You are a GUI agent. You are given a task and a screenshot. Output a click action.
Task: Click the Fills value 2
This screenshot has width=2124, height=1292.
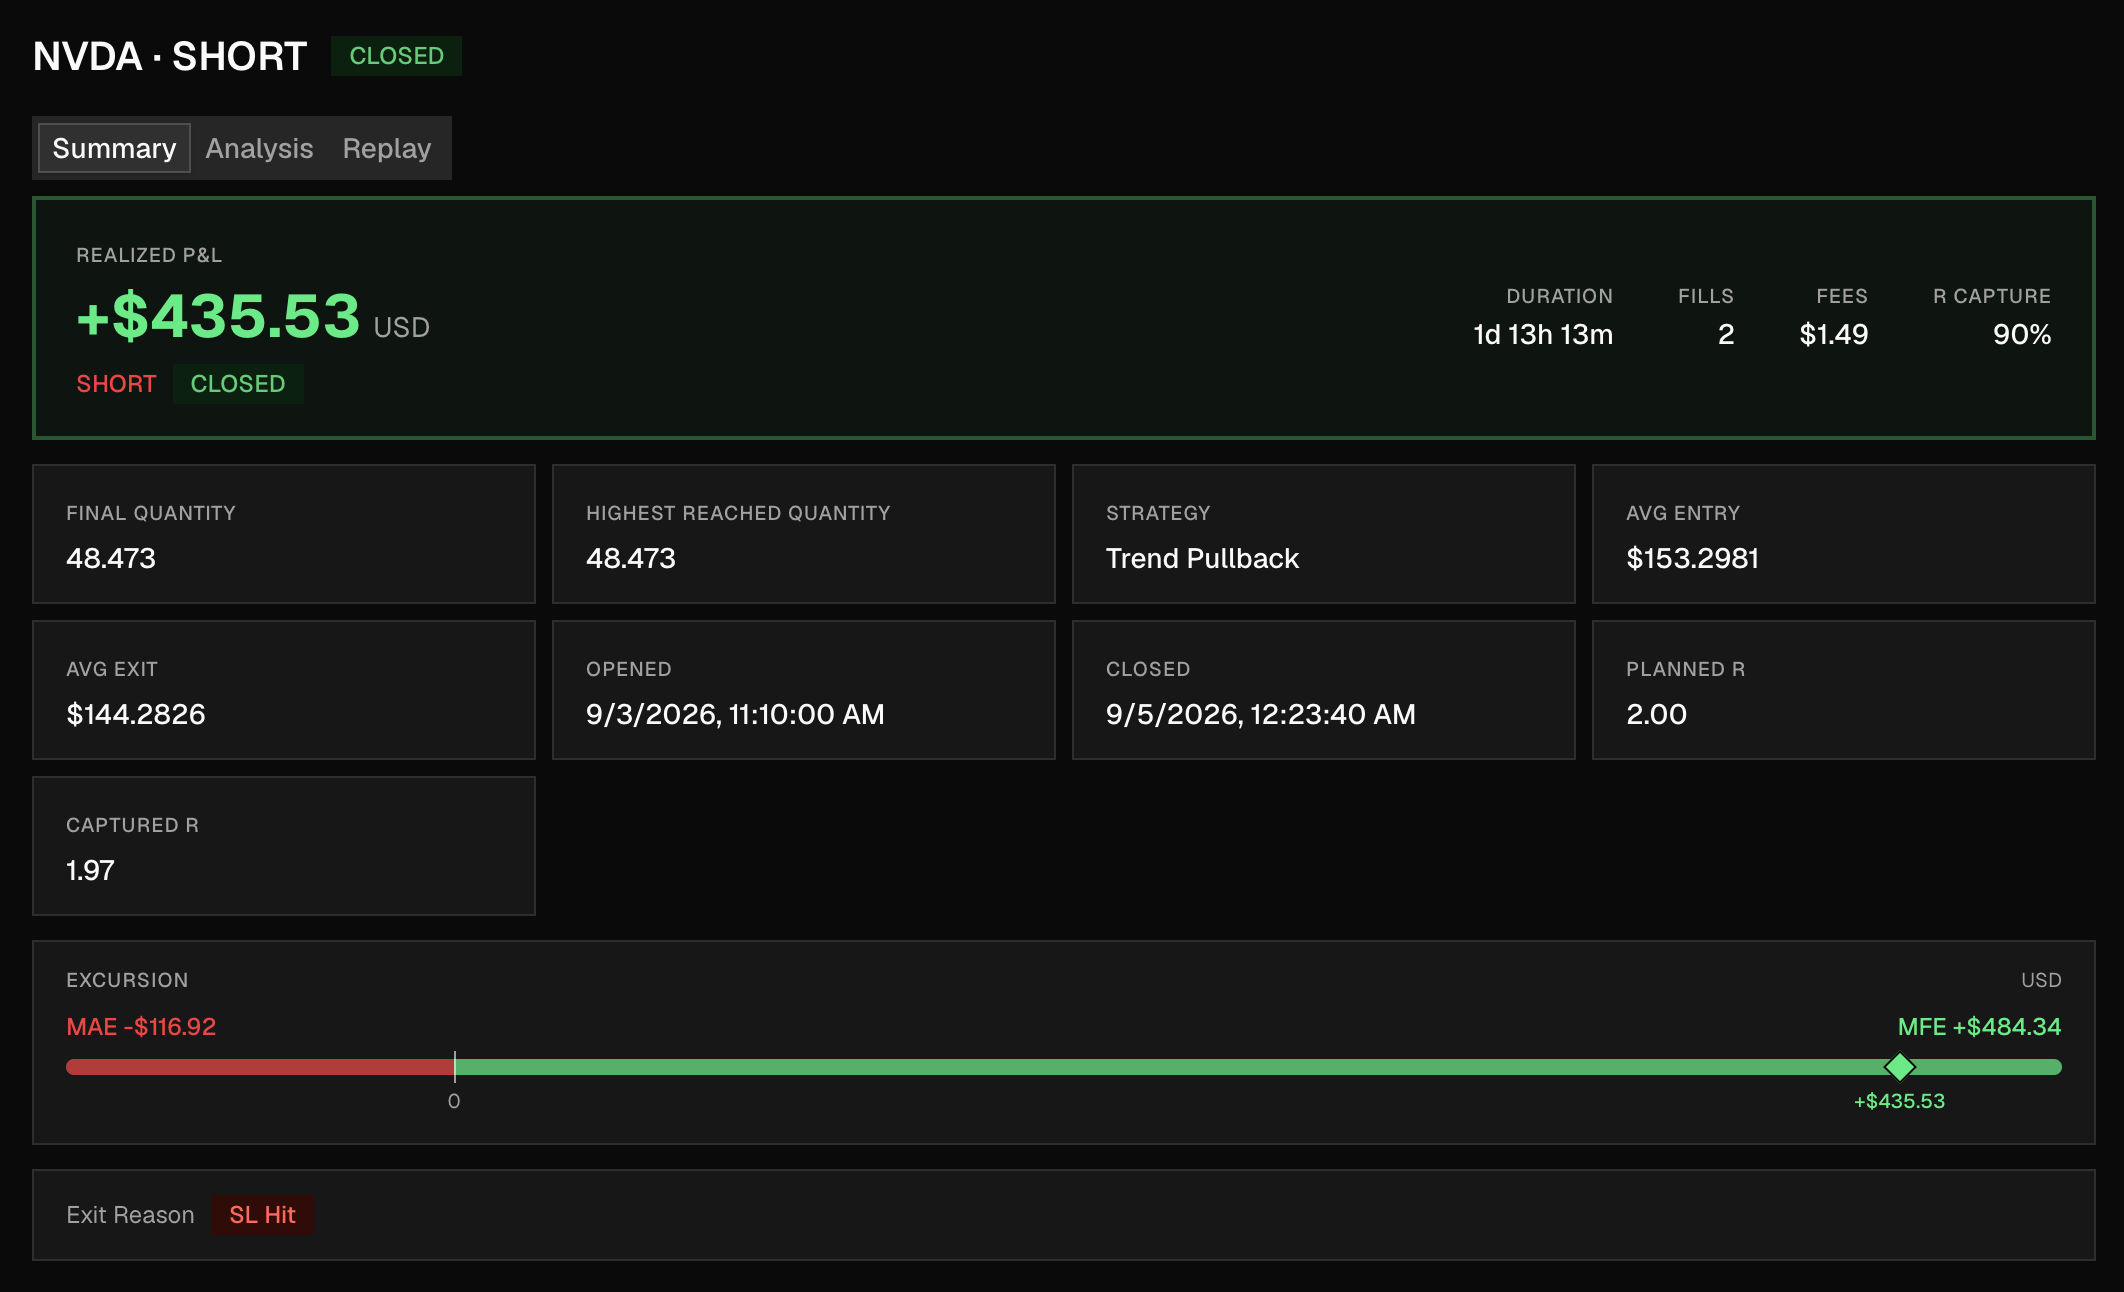pos(1726,334)
